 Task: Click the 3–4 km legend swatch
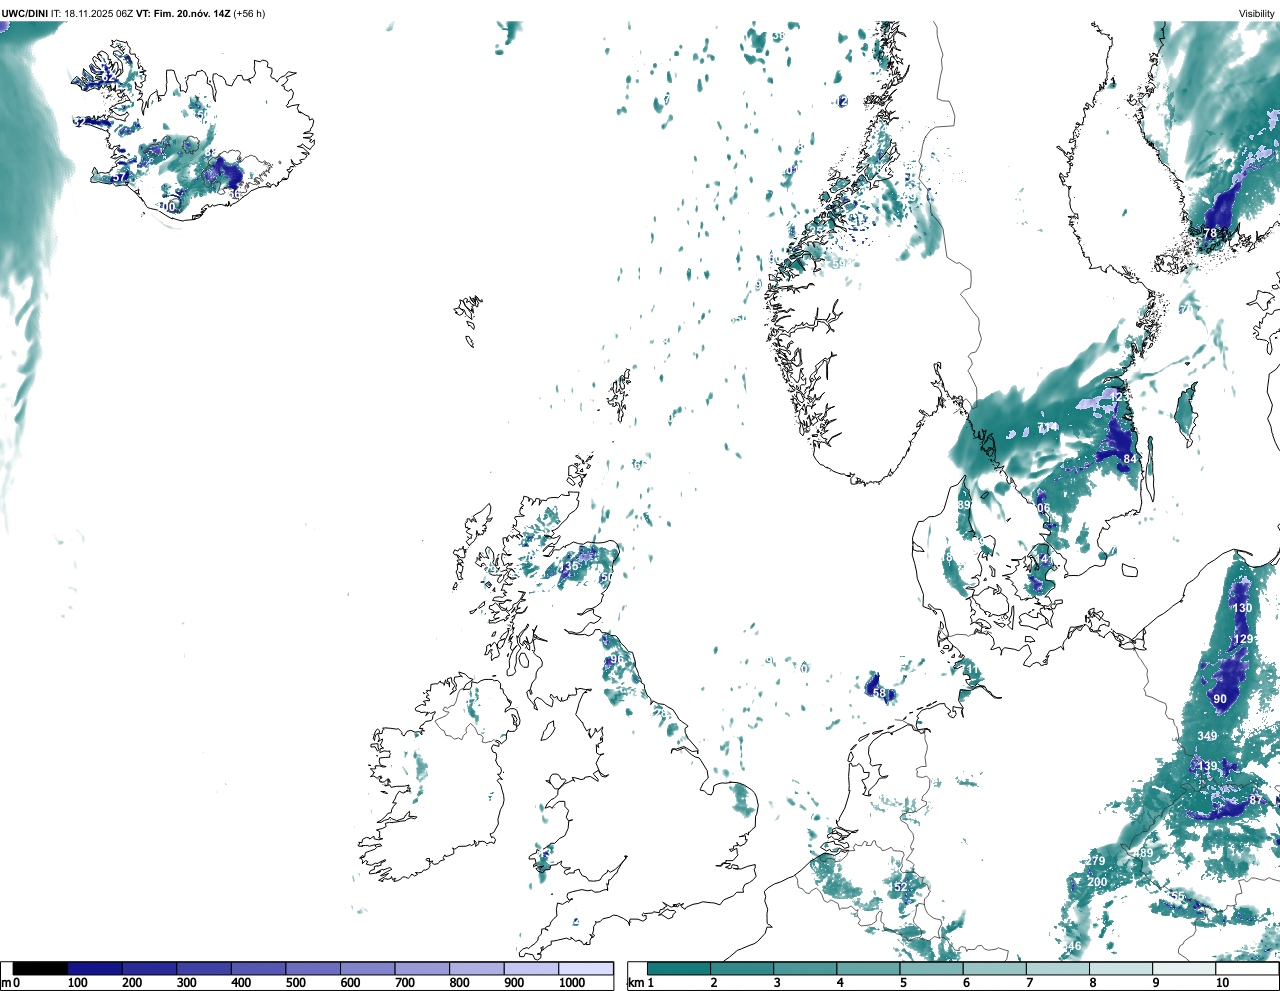pyautogui.click(x=805, y=968)
